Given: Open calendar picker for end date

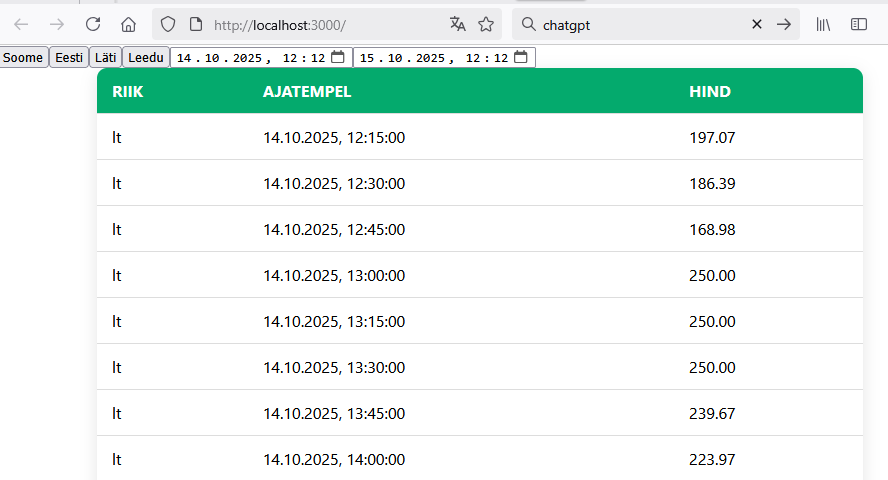Looking at the screenshot, I should coord(520,58).
